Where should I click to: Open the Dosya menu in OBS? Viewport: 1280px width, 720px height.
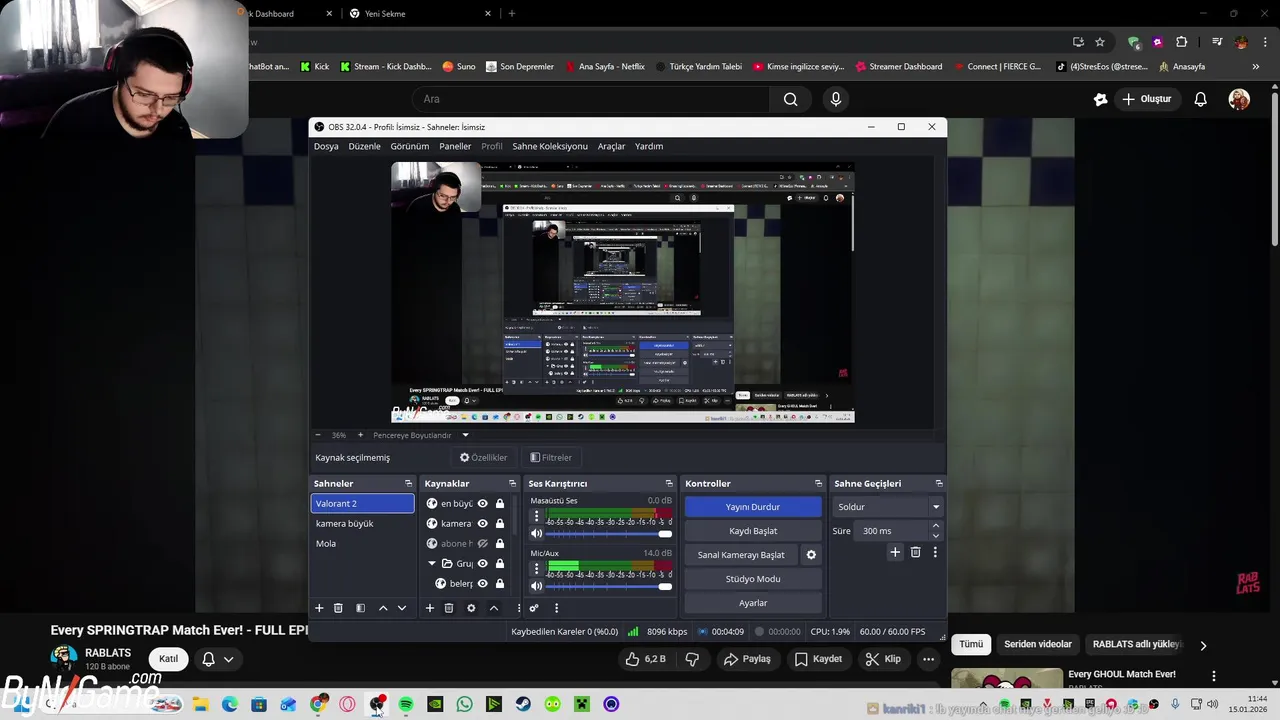coord(326,146)
